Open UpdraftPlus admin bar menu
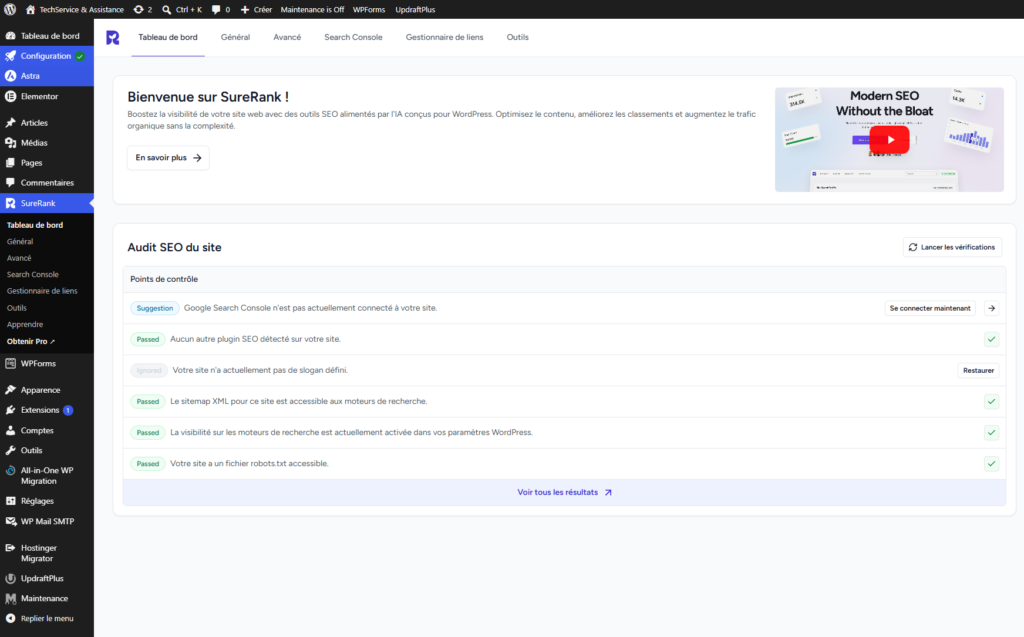The width and height of the screenshot is (1024, 637). point(415,9)
